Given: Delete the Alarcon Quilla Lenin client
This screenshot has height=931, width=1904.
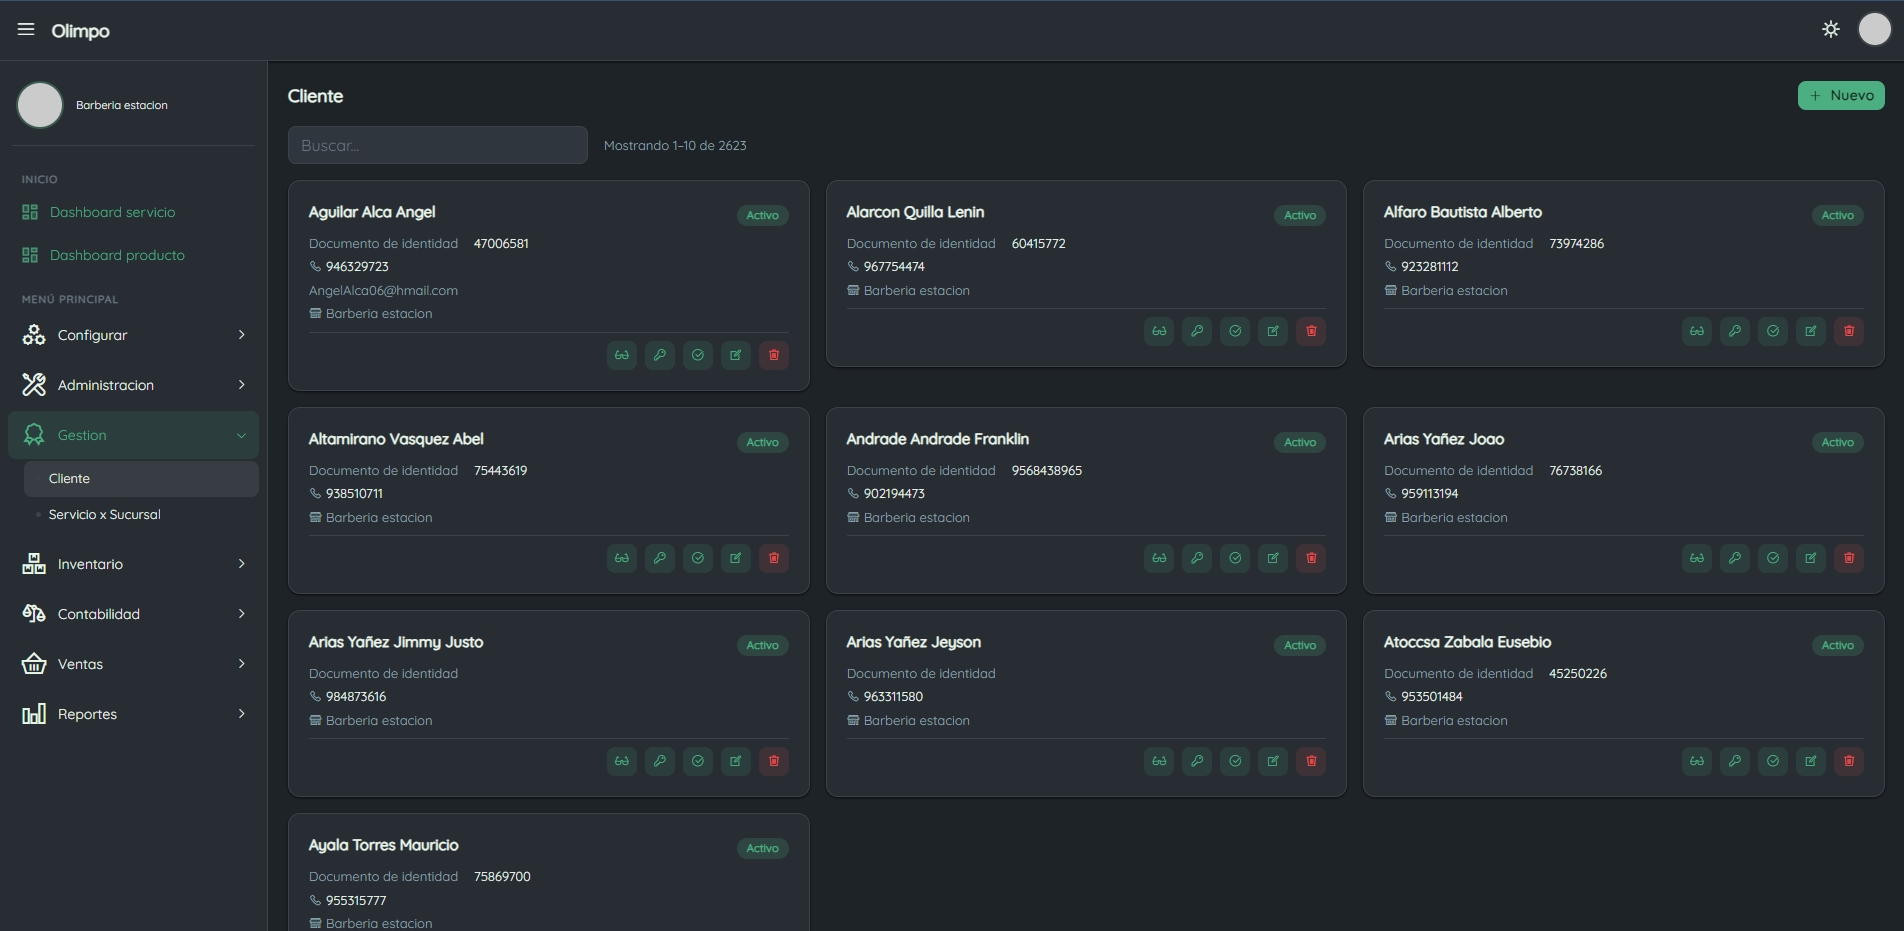Looking at the screenshot, I should pos(1311,331).
